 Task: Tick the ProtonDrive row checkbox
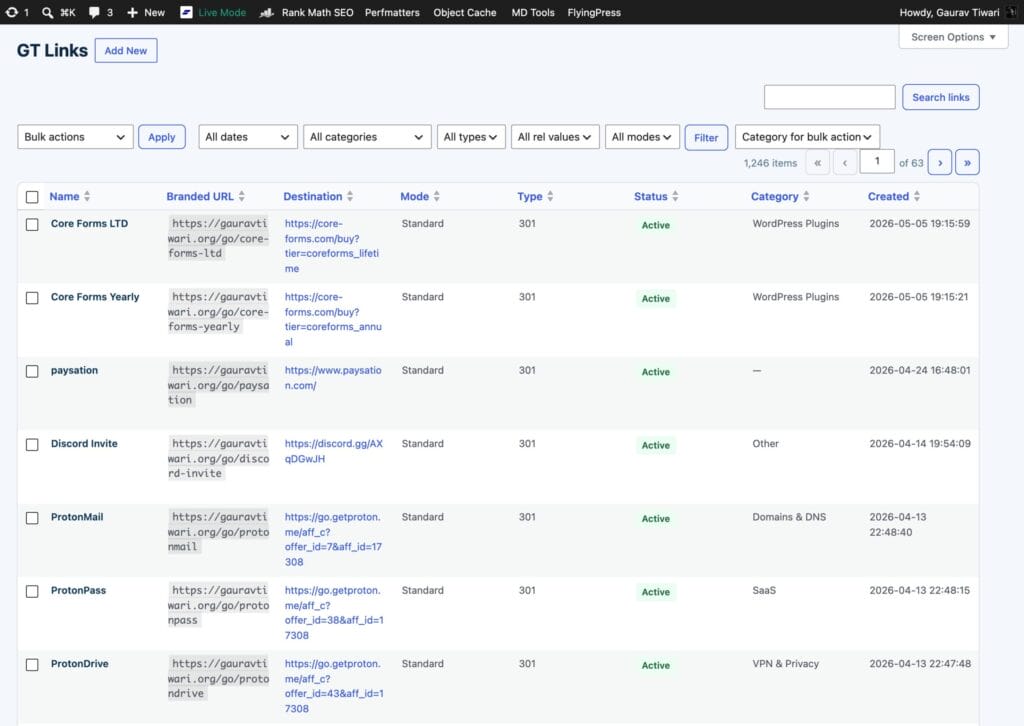[32, 665]
